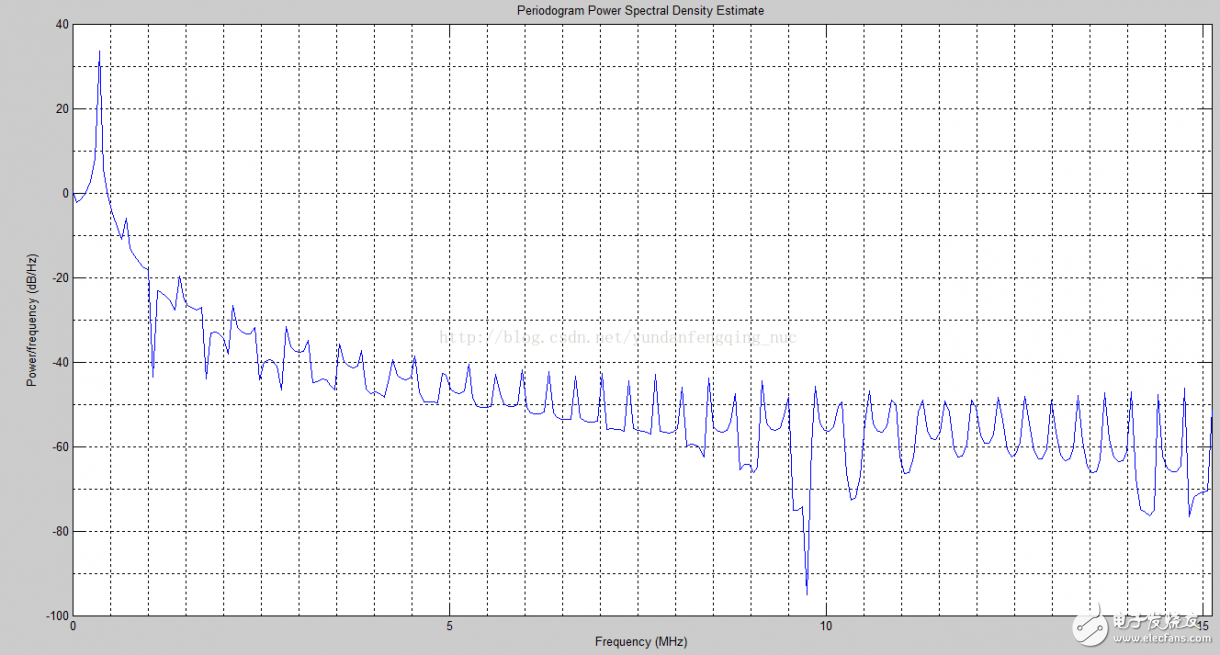The width and height of the screenshot is (1220, 655).
Task: Open the CSDN blog watermark URL
Action: click(620, 338)
